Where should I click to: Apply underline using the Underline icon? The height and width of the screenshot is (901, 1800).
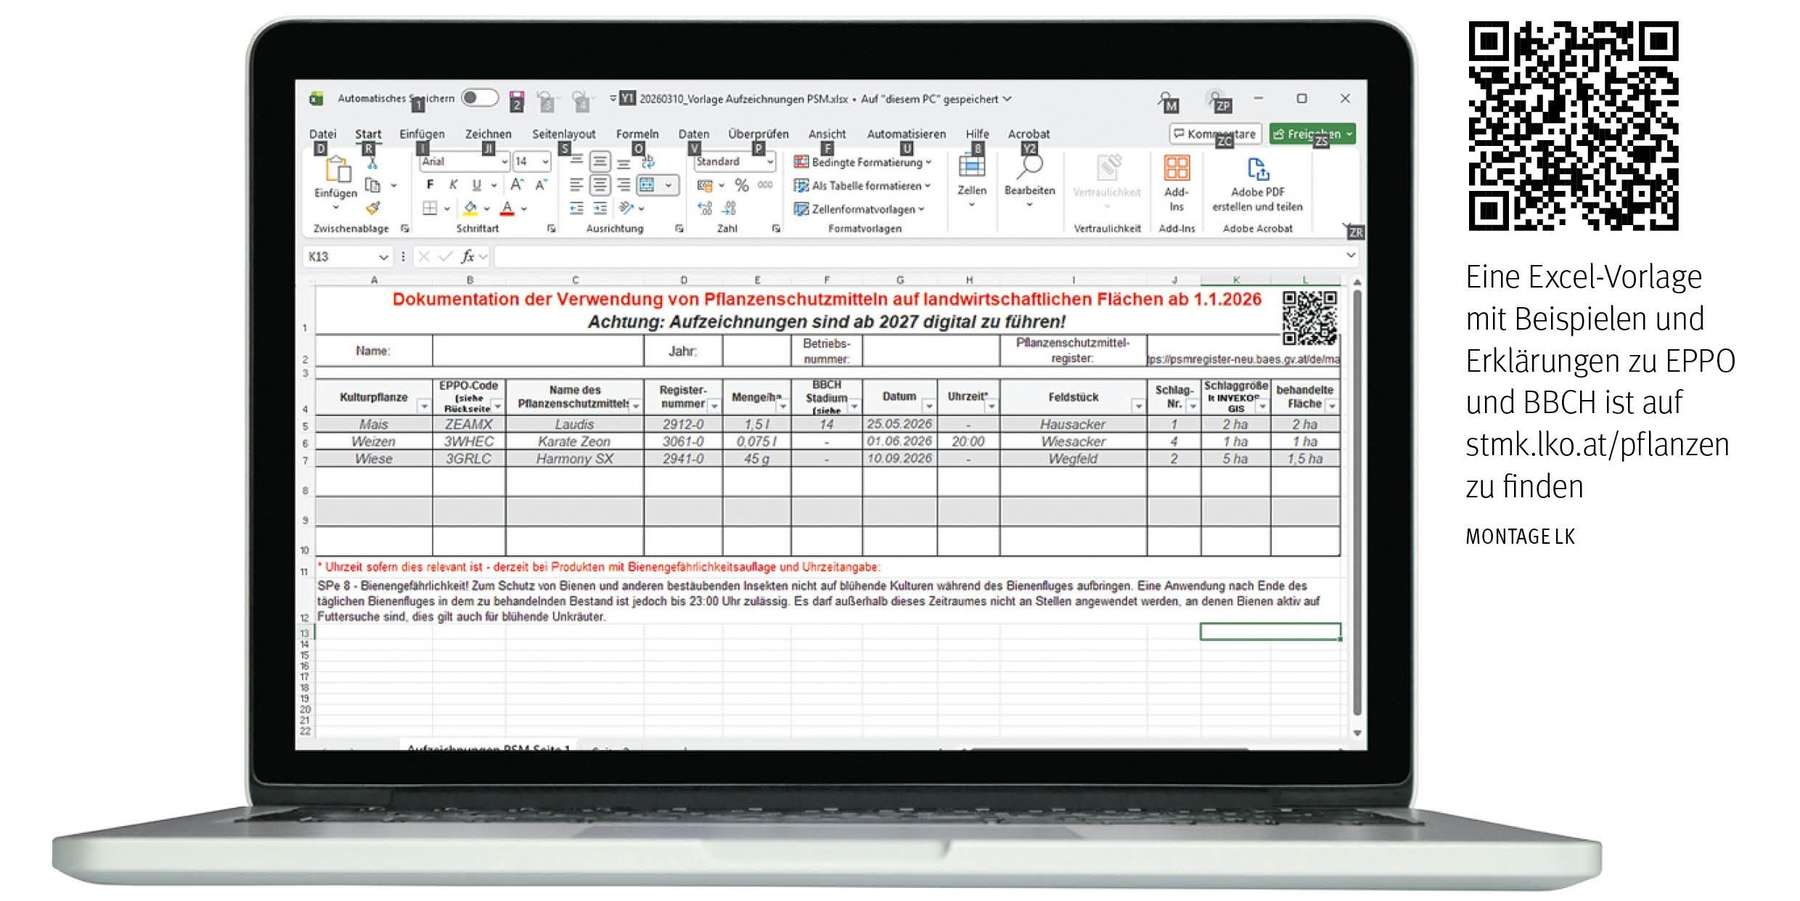pyautogui.click(x=477, y=183)
